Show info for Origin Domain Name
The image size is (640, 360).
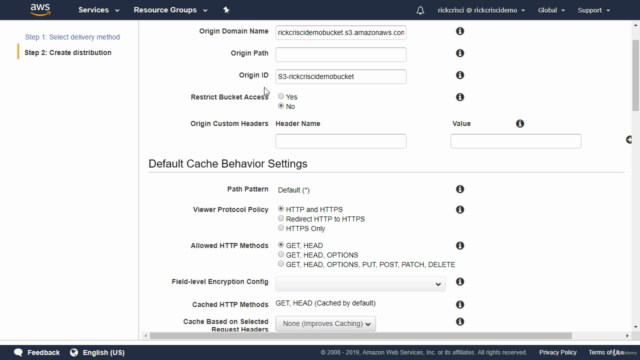tap(460, 31)
